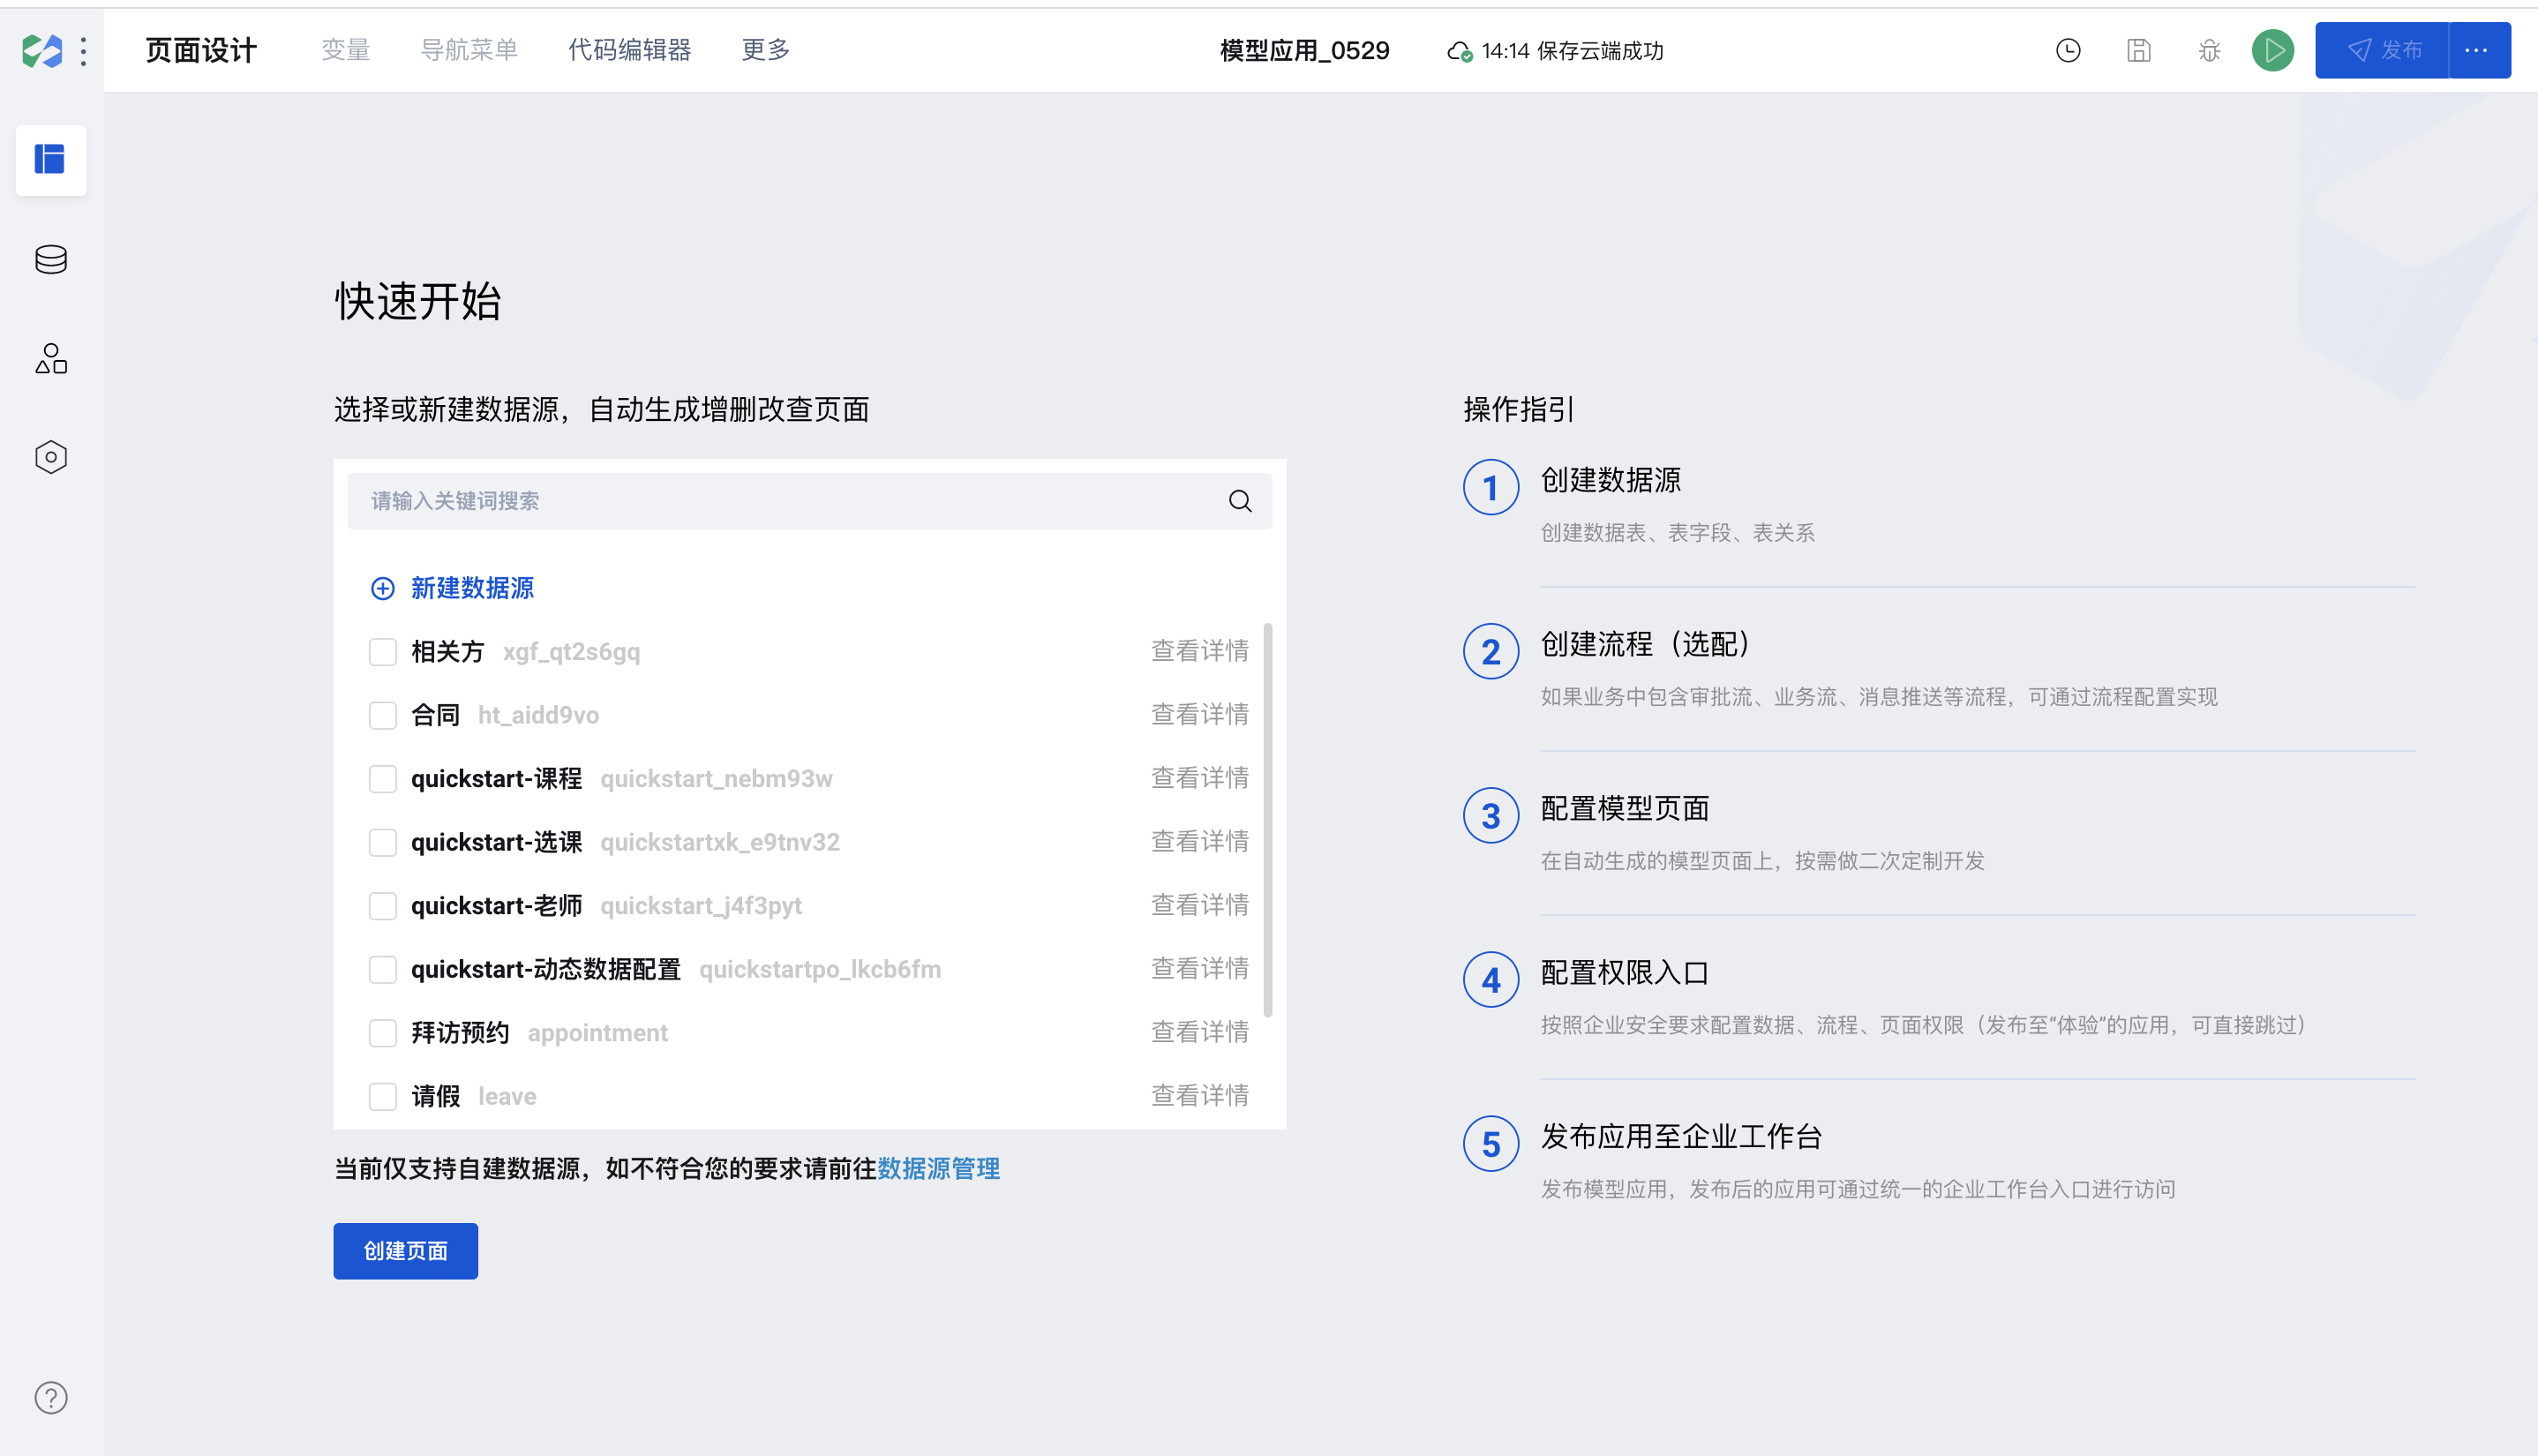Switch to 代码编辑器 tab
This screenshot has height=1456, width=2538.
pos(630,50)
